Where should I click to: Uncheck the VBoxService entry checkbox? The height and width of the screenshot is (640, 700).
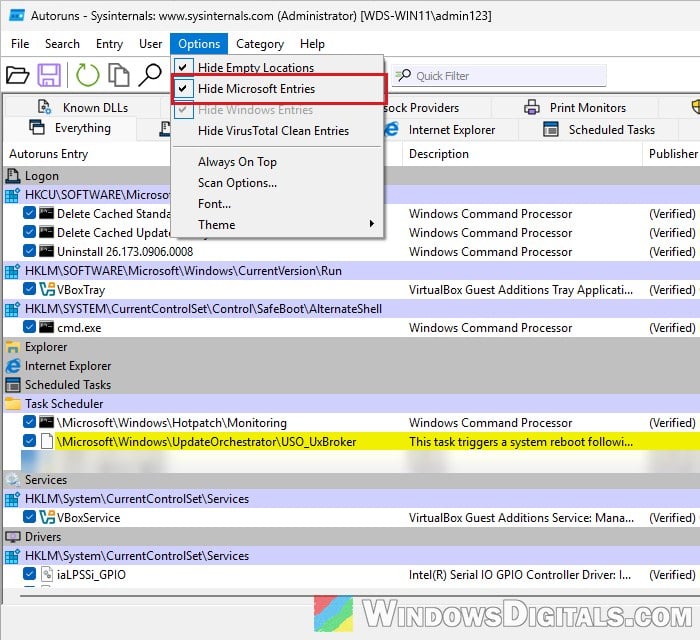(x=29, y=516)
